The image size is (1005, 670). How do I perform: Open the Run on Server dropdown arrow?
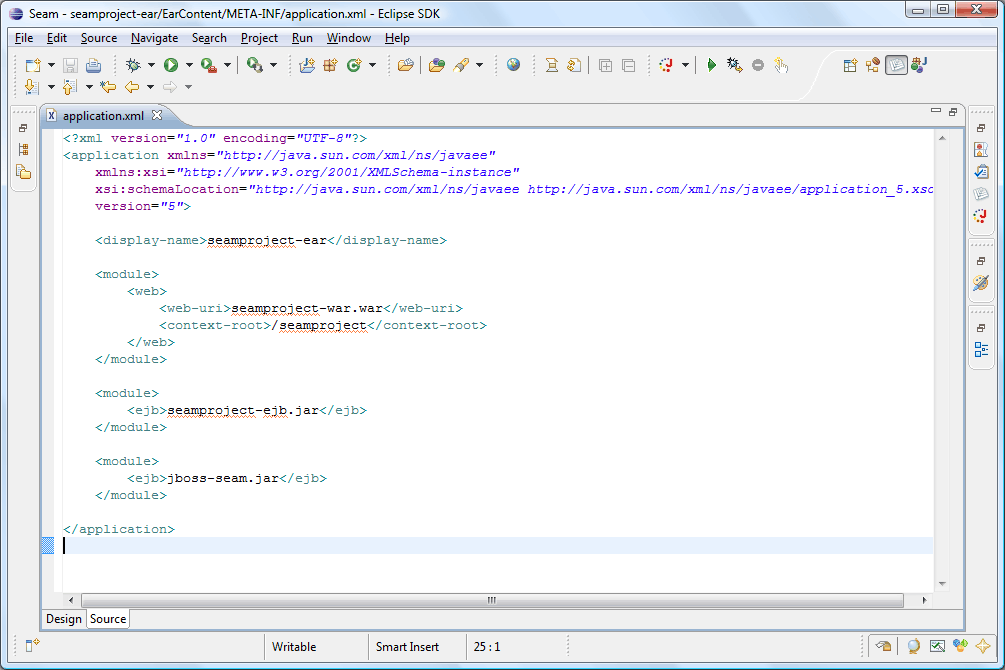(x=273, y=65)
